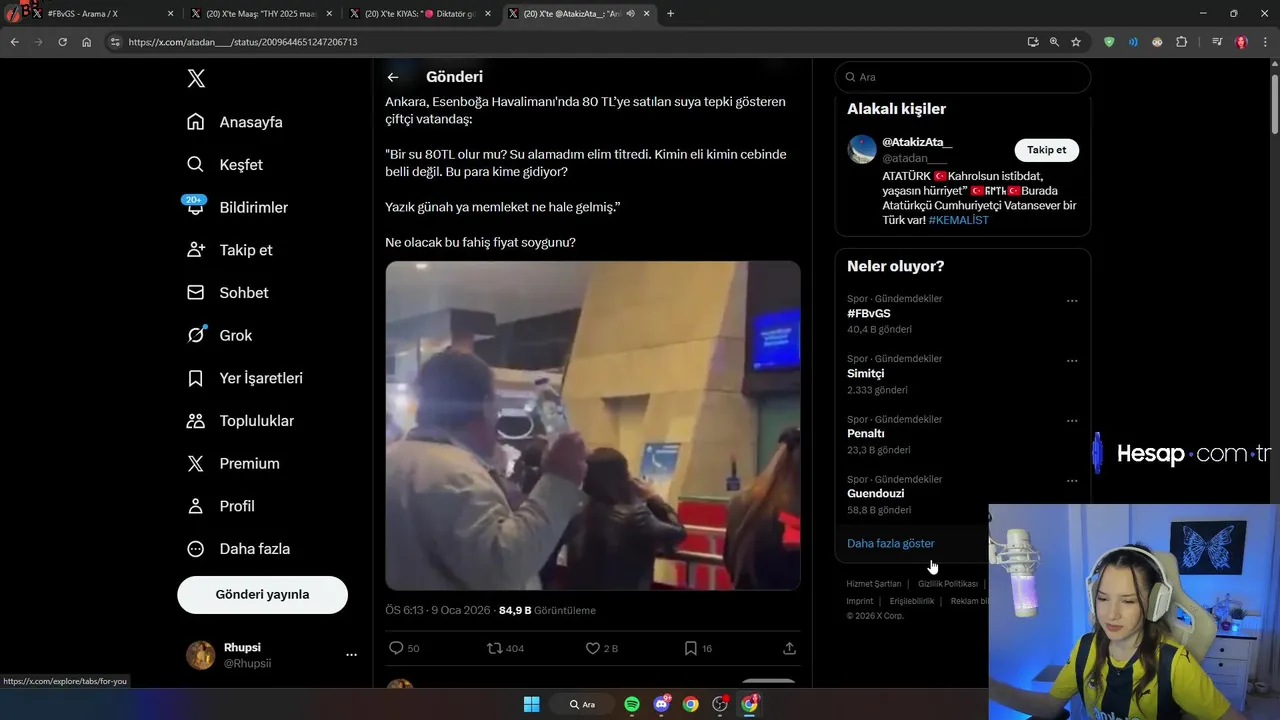Click the browser address bar URL
The image size is (1280, 720).
tap(243, 42)
